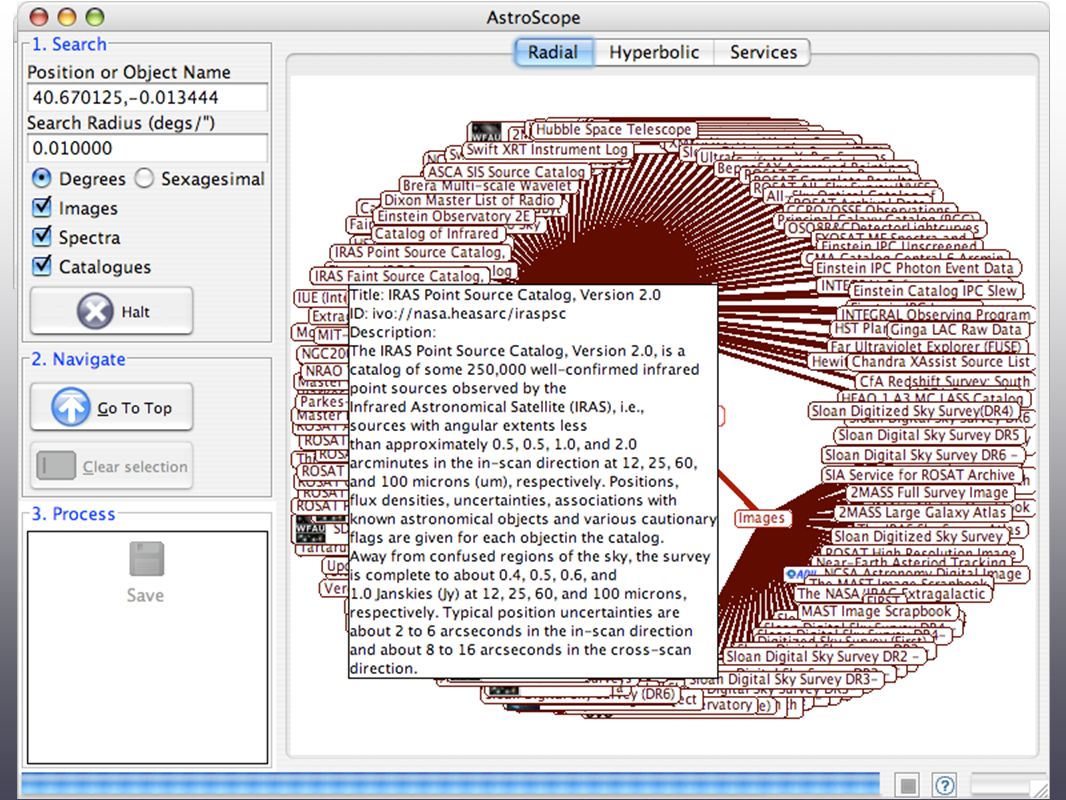Click the SIA Service for ROSAT Archive node
The height and width of the screenshot is (800, 1066).
(920, 475)
